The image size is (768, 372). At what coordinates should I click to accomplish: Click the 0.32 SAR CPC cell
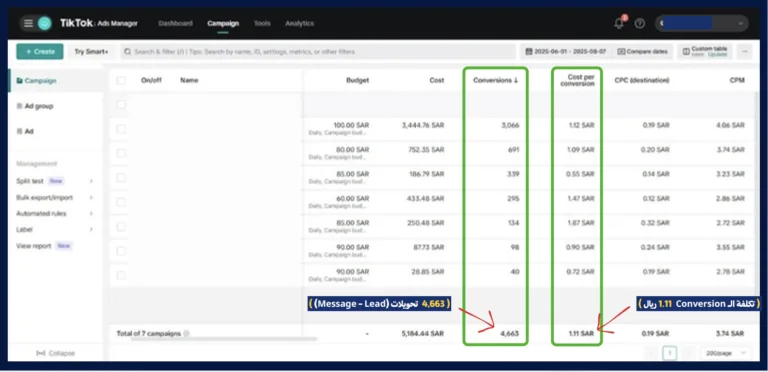tap(656, 223)
